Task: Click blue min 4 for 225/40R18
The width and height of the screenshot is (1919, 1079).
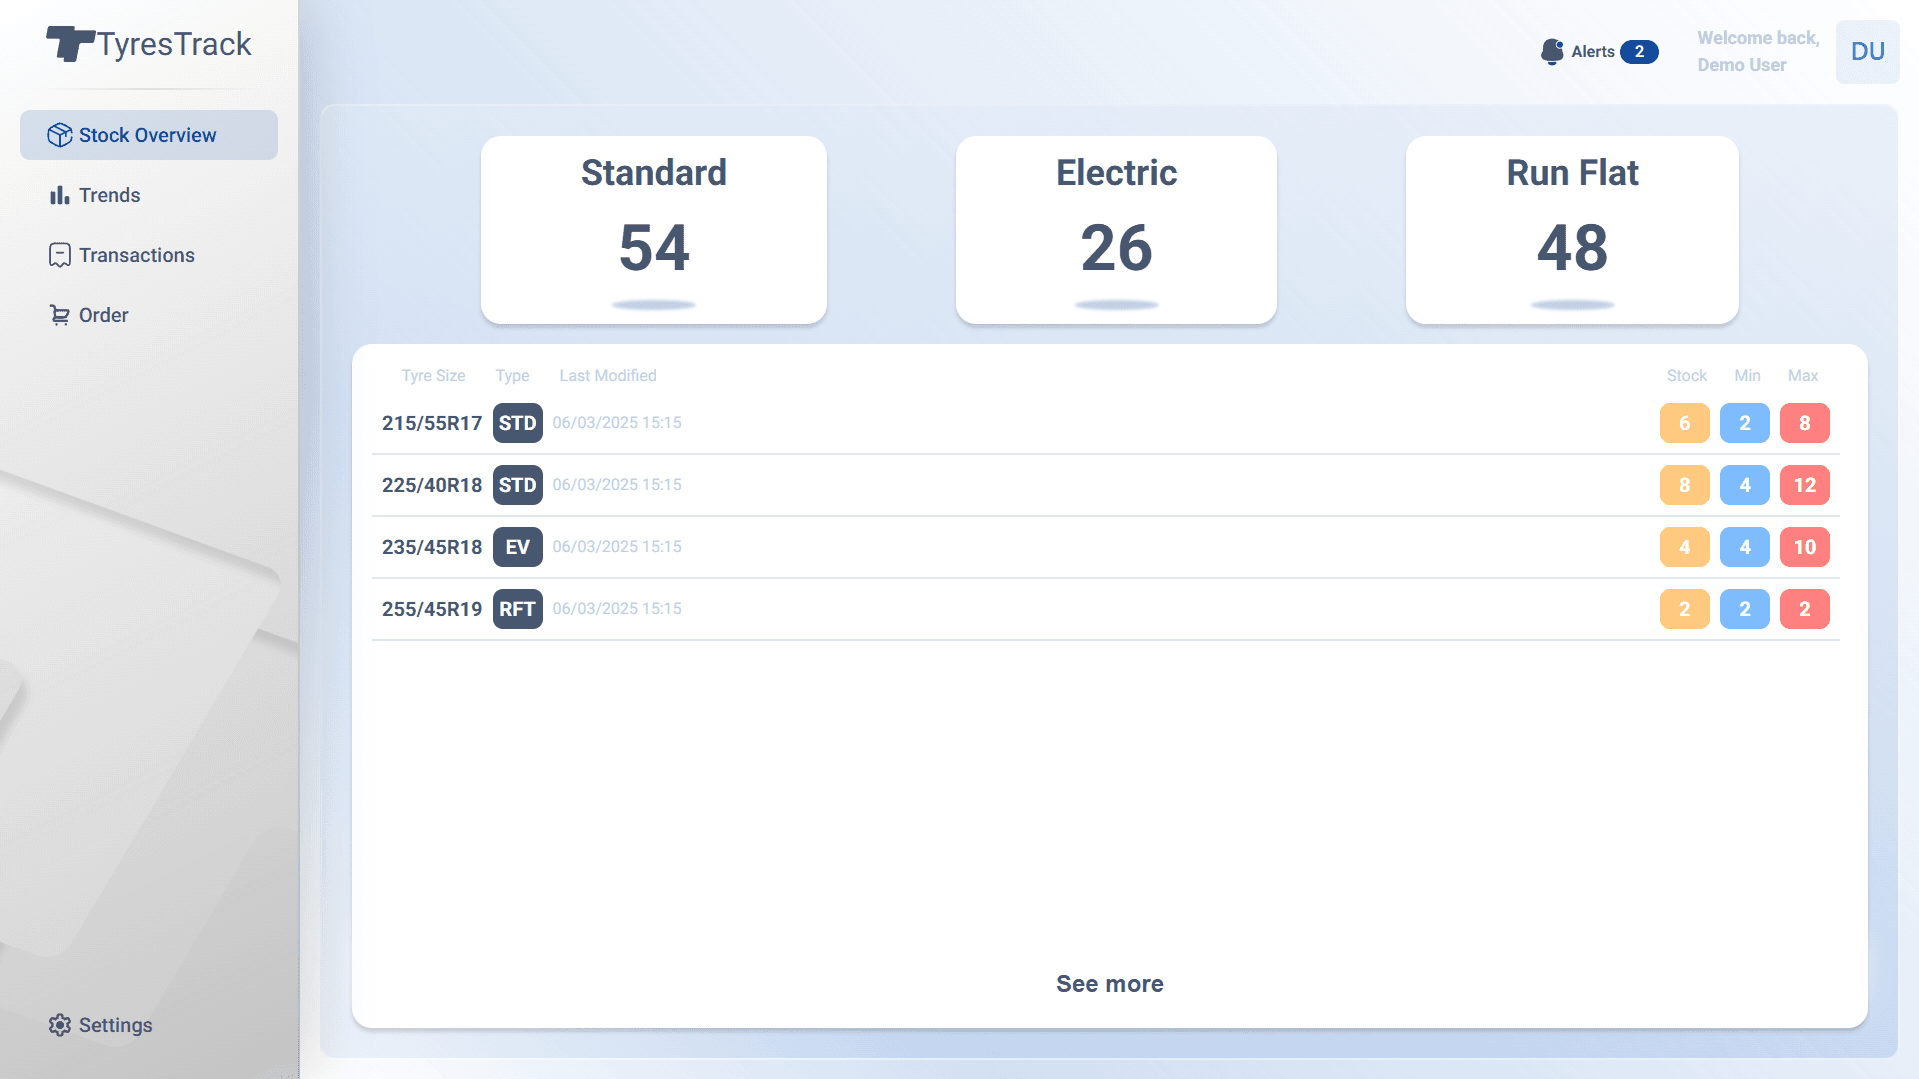Action: coord(1745,485)
